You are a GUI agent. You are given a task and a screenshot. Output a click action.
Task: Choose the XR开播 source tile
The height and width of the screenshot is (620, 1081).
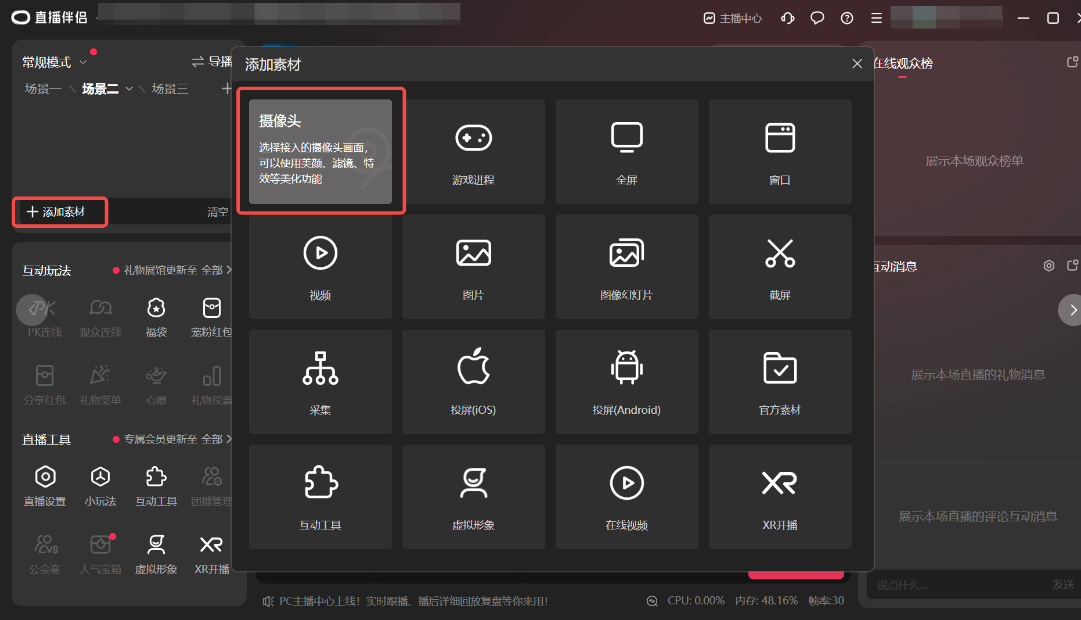pyautogui.click(x=779, y=494)
